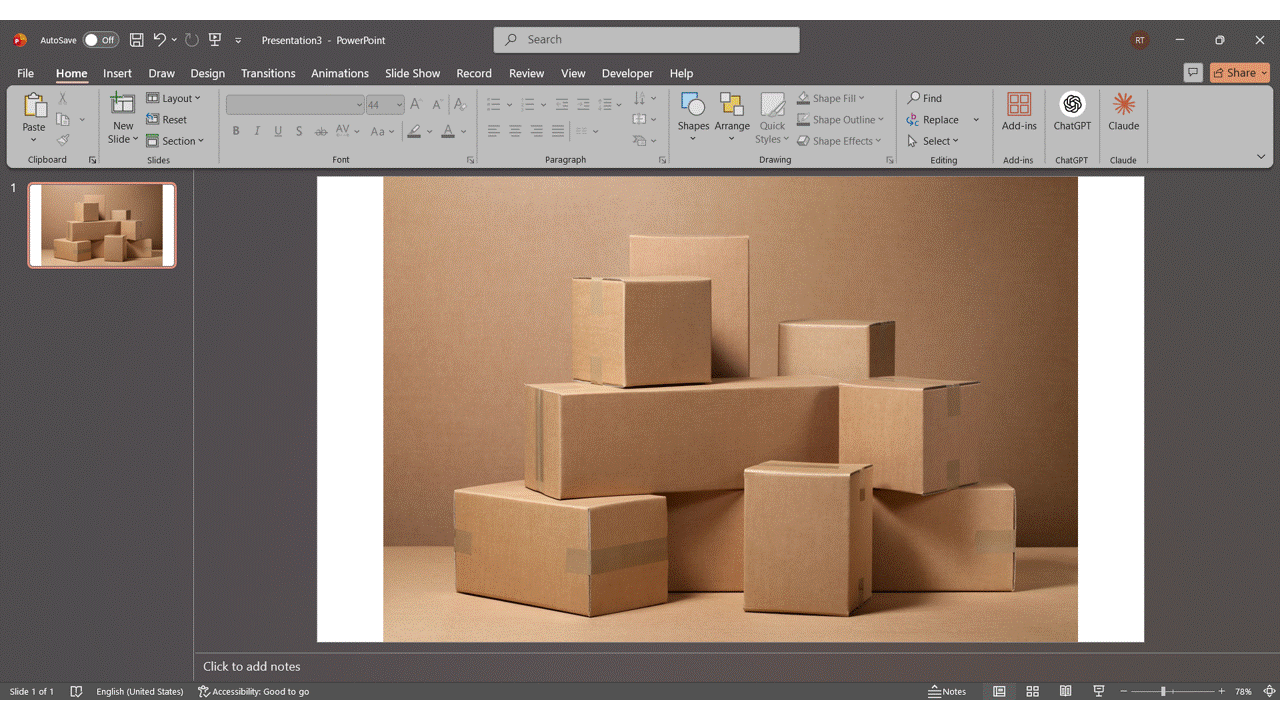Click the Redo icon
1280x720 pixels.
point(192,40)
